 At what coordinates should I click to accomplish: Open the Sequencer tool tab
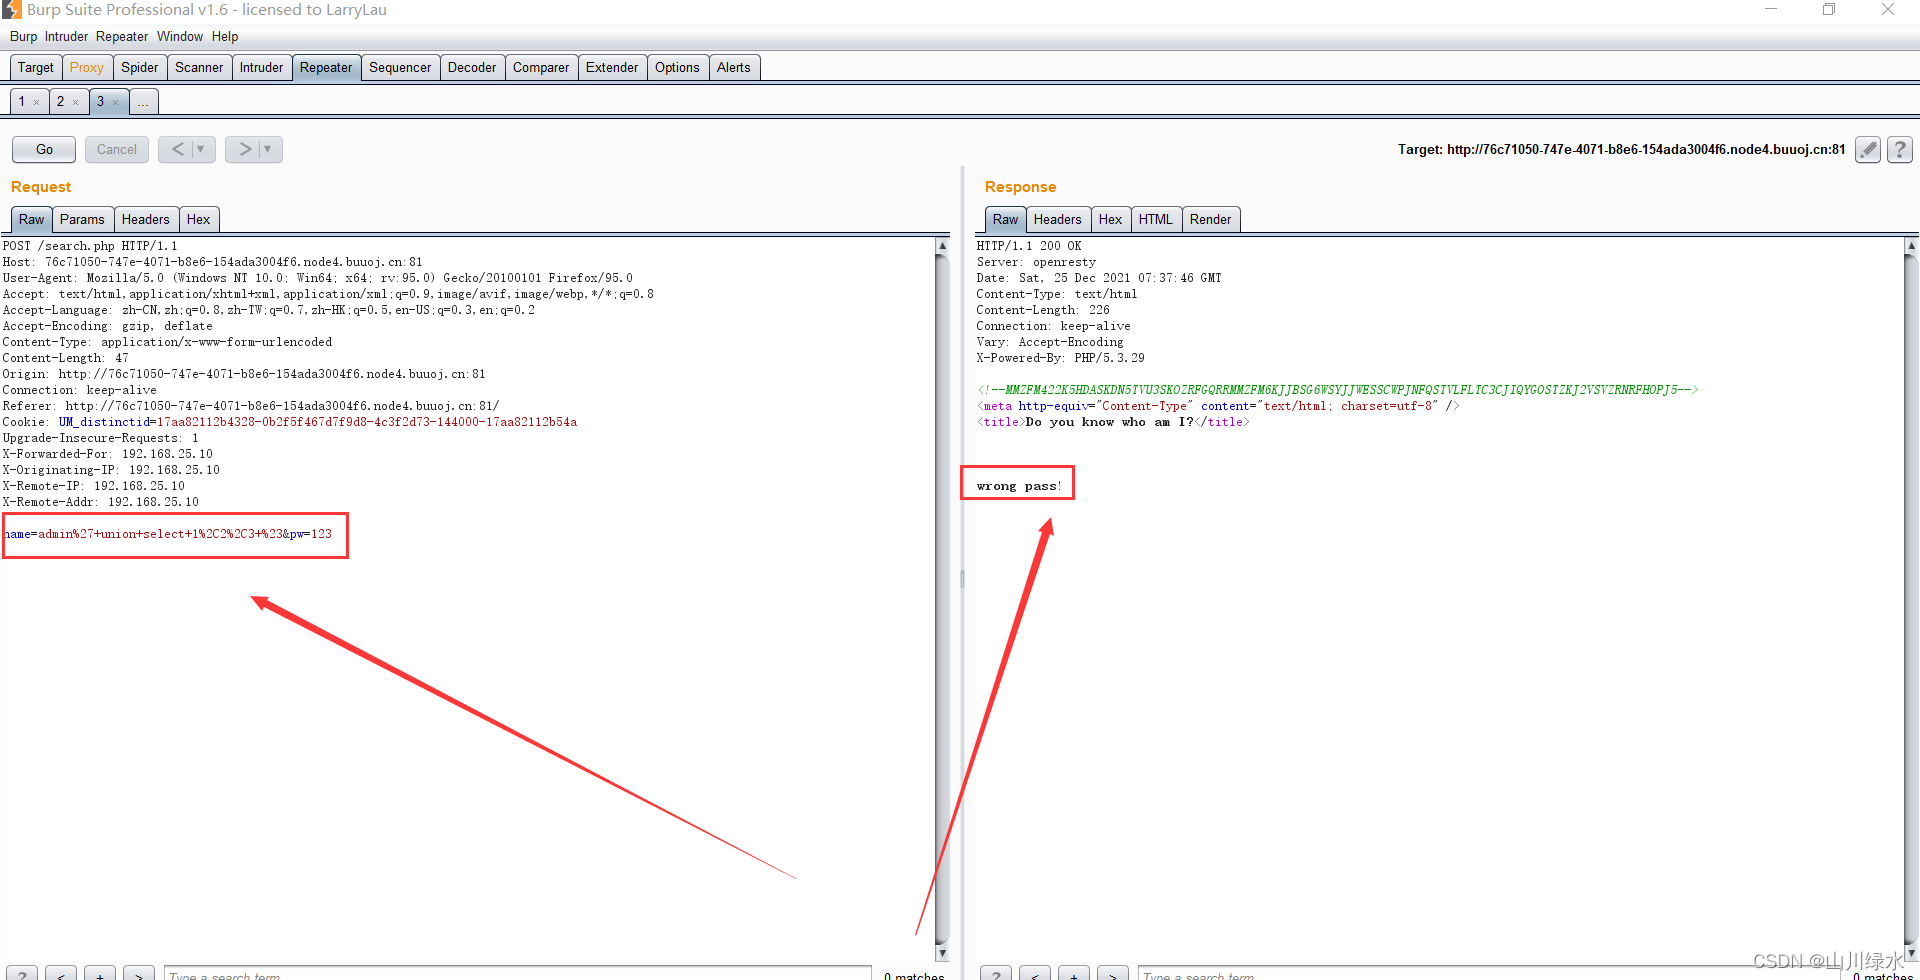[400, 67]
